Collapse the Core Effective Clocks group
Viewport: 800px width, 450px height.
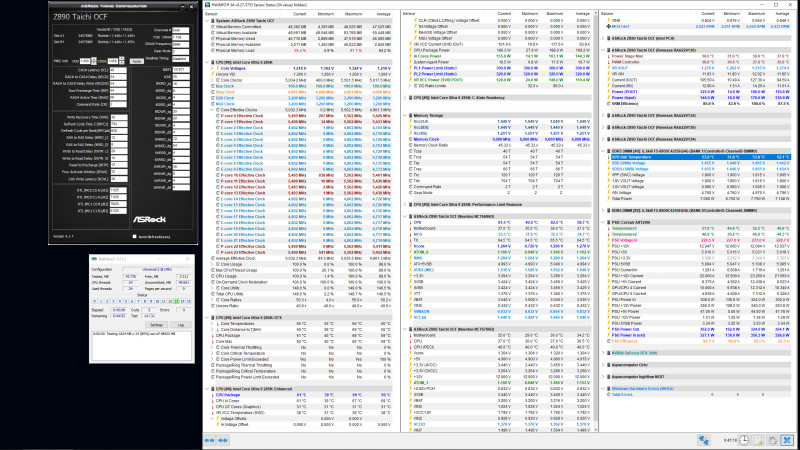[212, 110]
